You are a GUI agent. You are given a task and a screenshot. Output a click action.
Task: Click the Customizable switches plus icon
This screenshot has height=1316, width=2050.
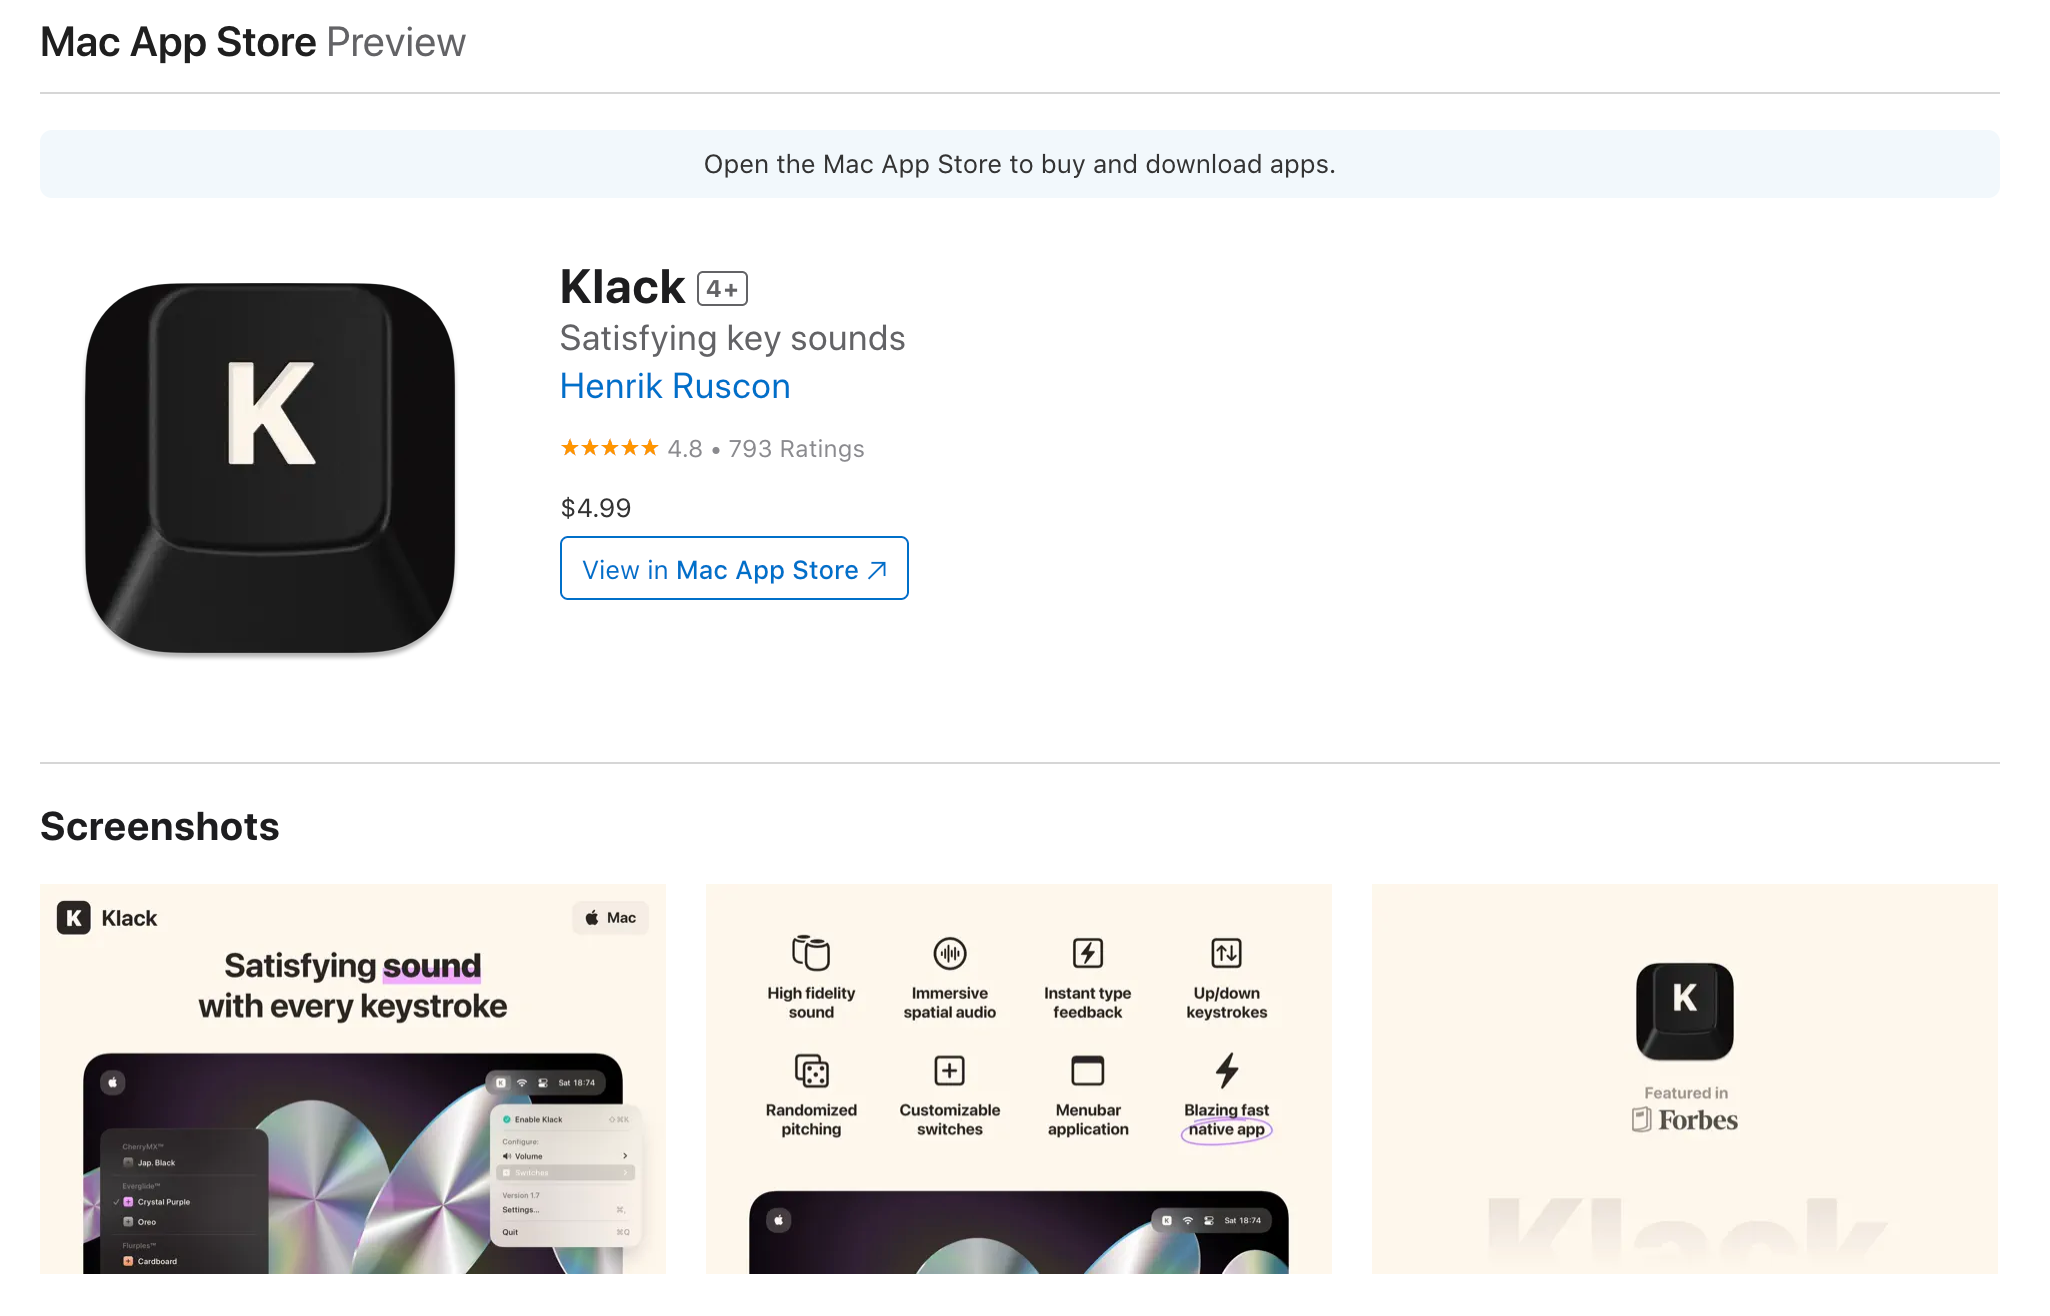pyautogui.click(x=949, y=1071)
